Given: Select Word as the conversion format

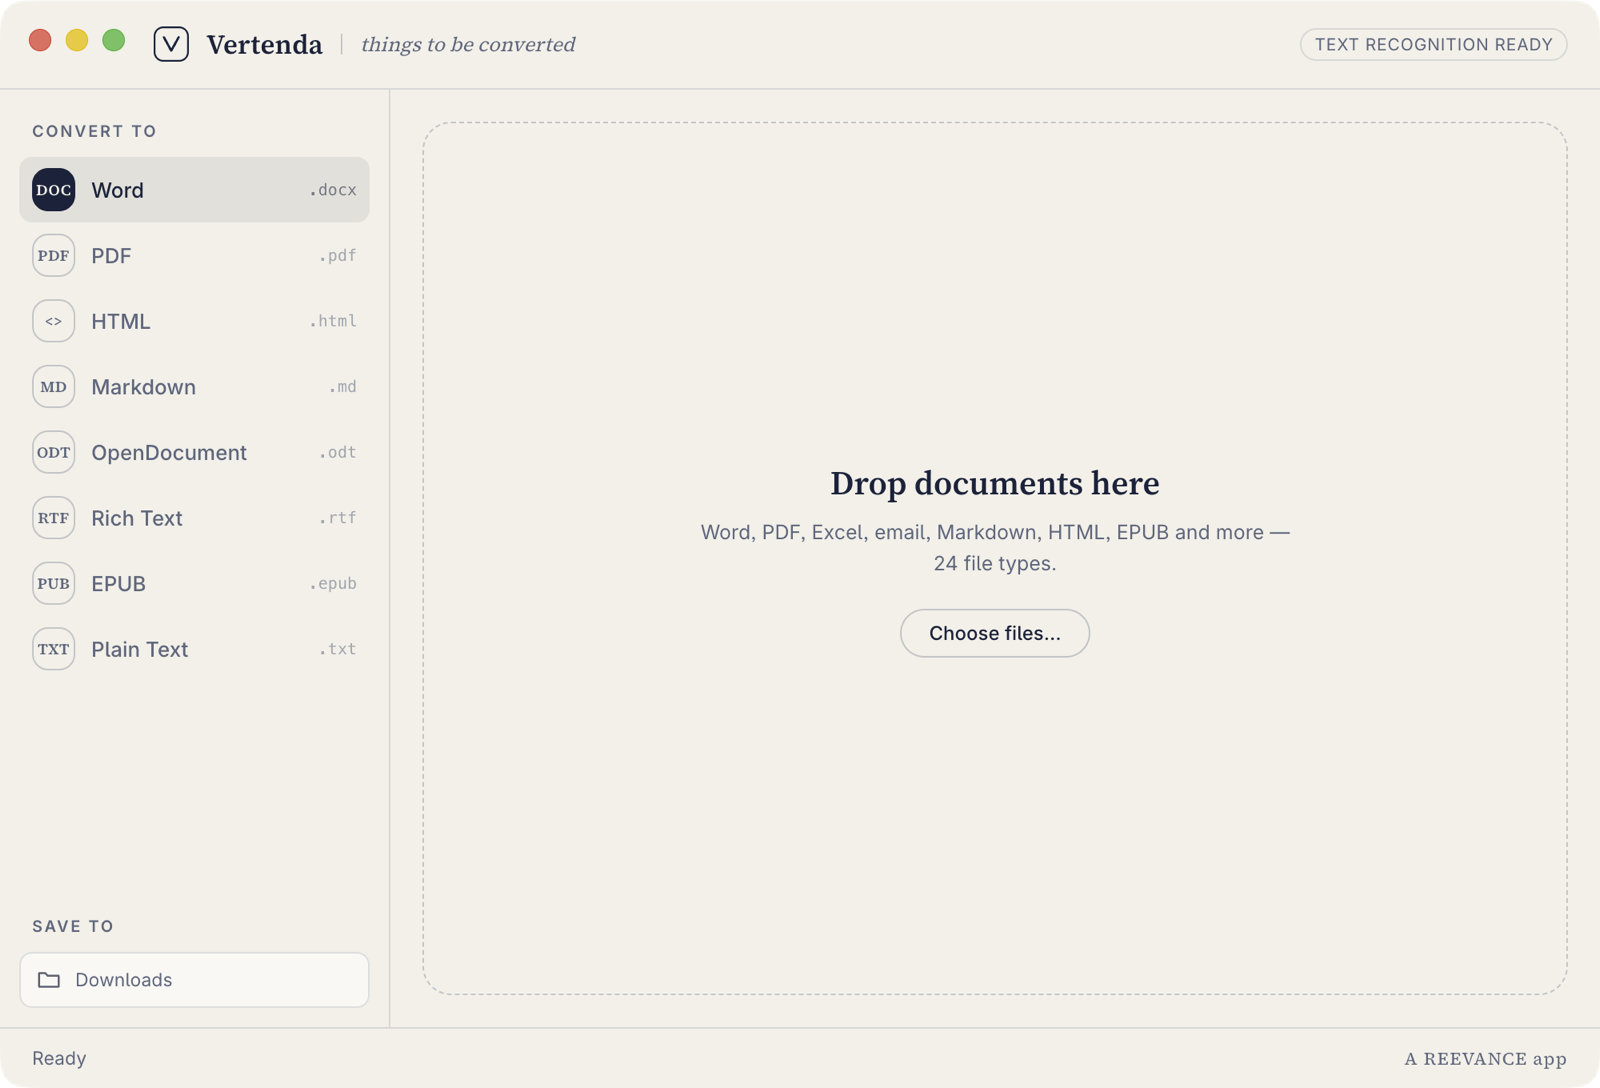Looking at the screenshot, I should [x=194, y=190].
